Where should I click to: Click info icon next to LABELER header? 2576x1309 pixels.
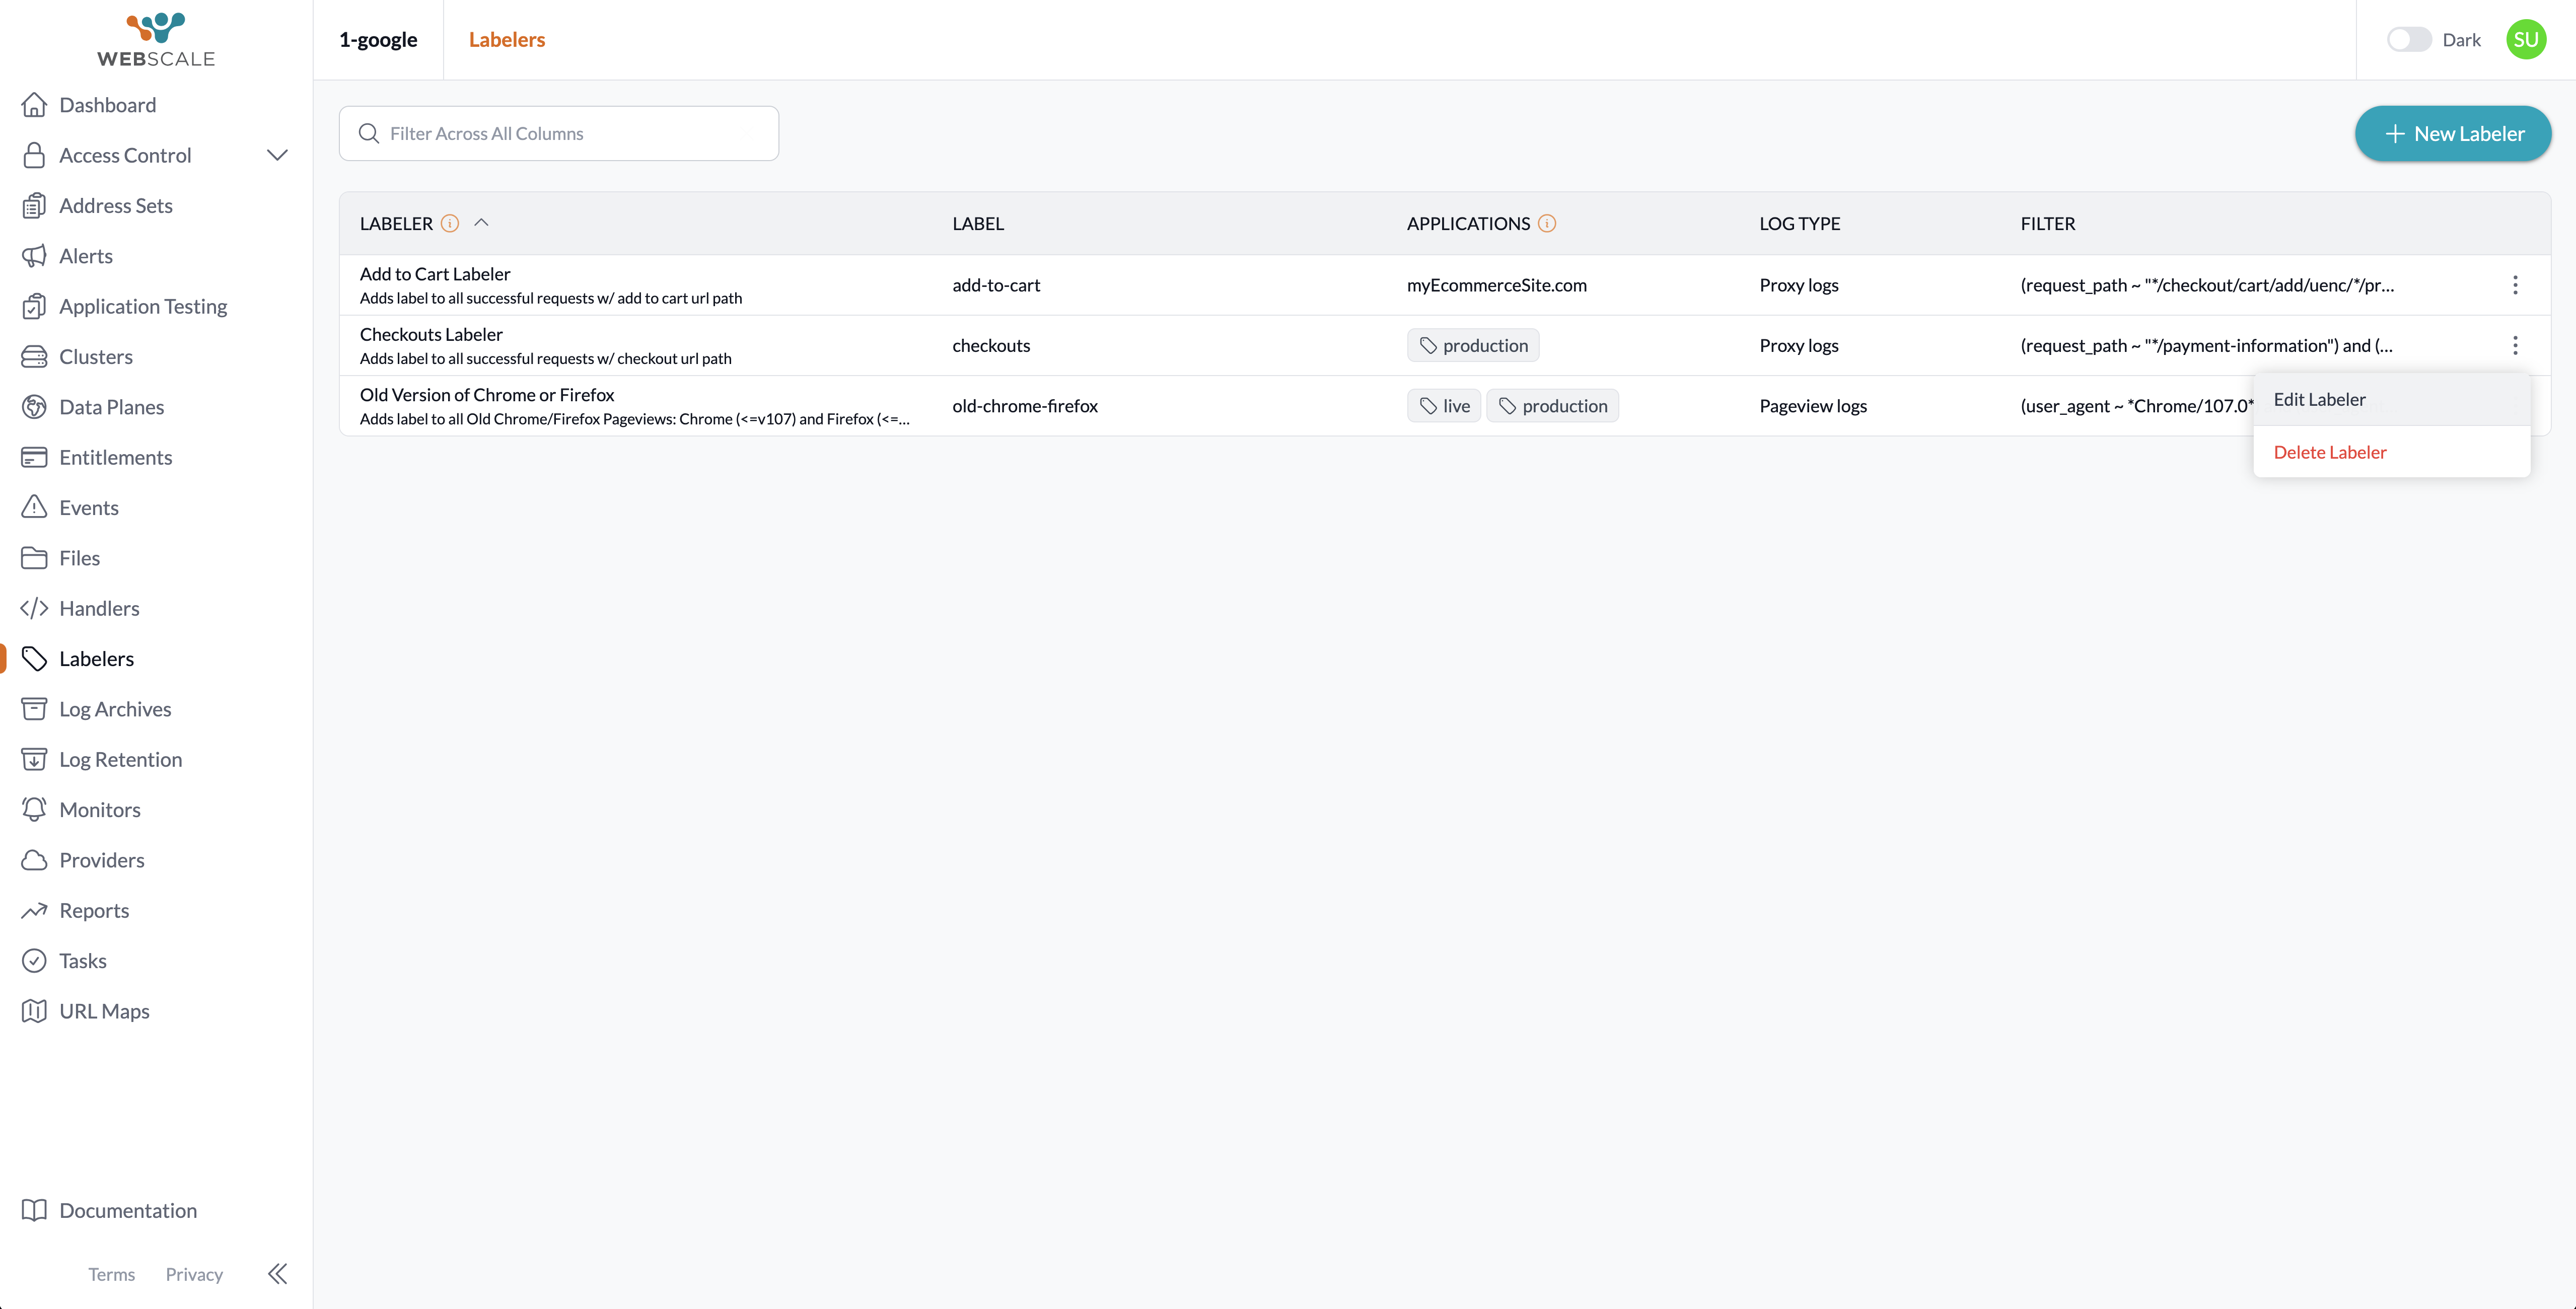[x=450, y=223]
